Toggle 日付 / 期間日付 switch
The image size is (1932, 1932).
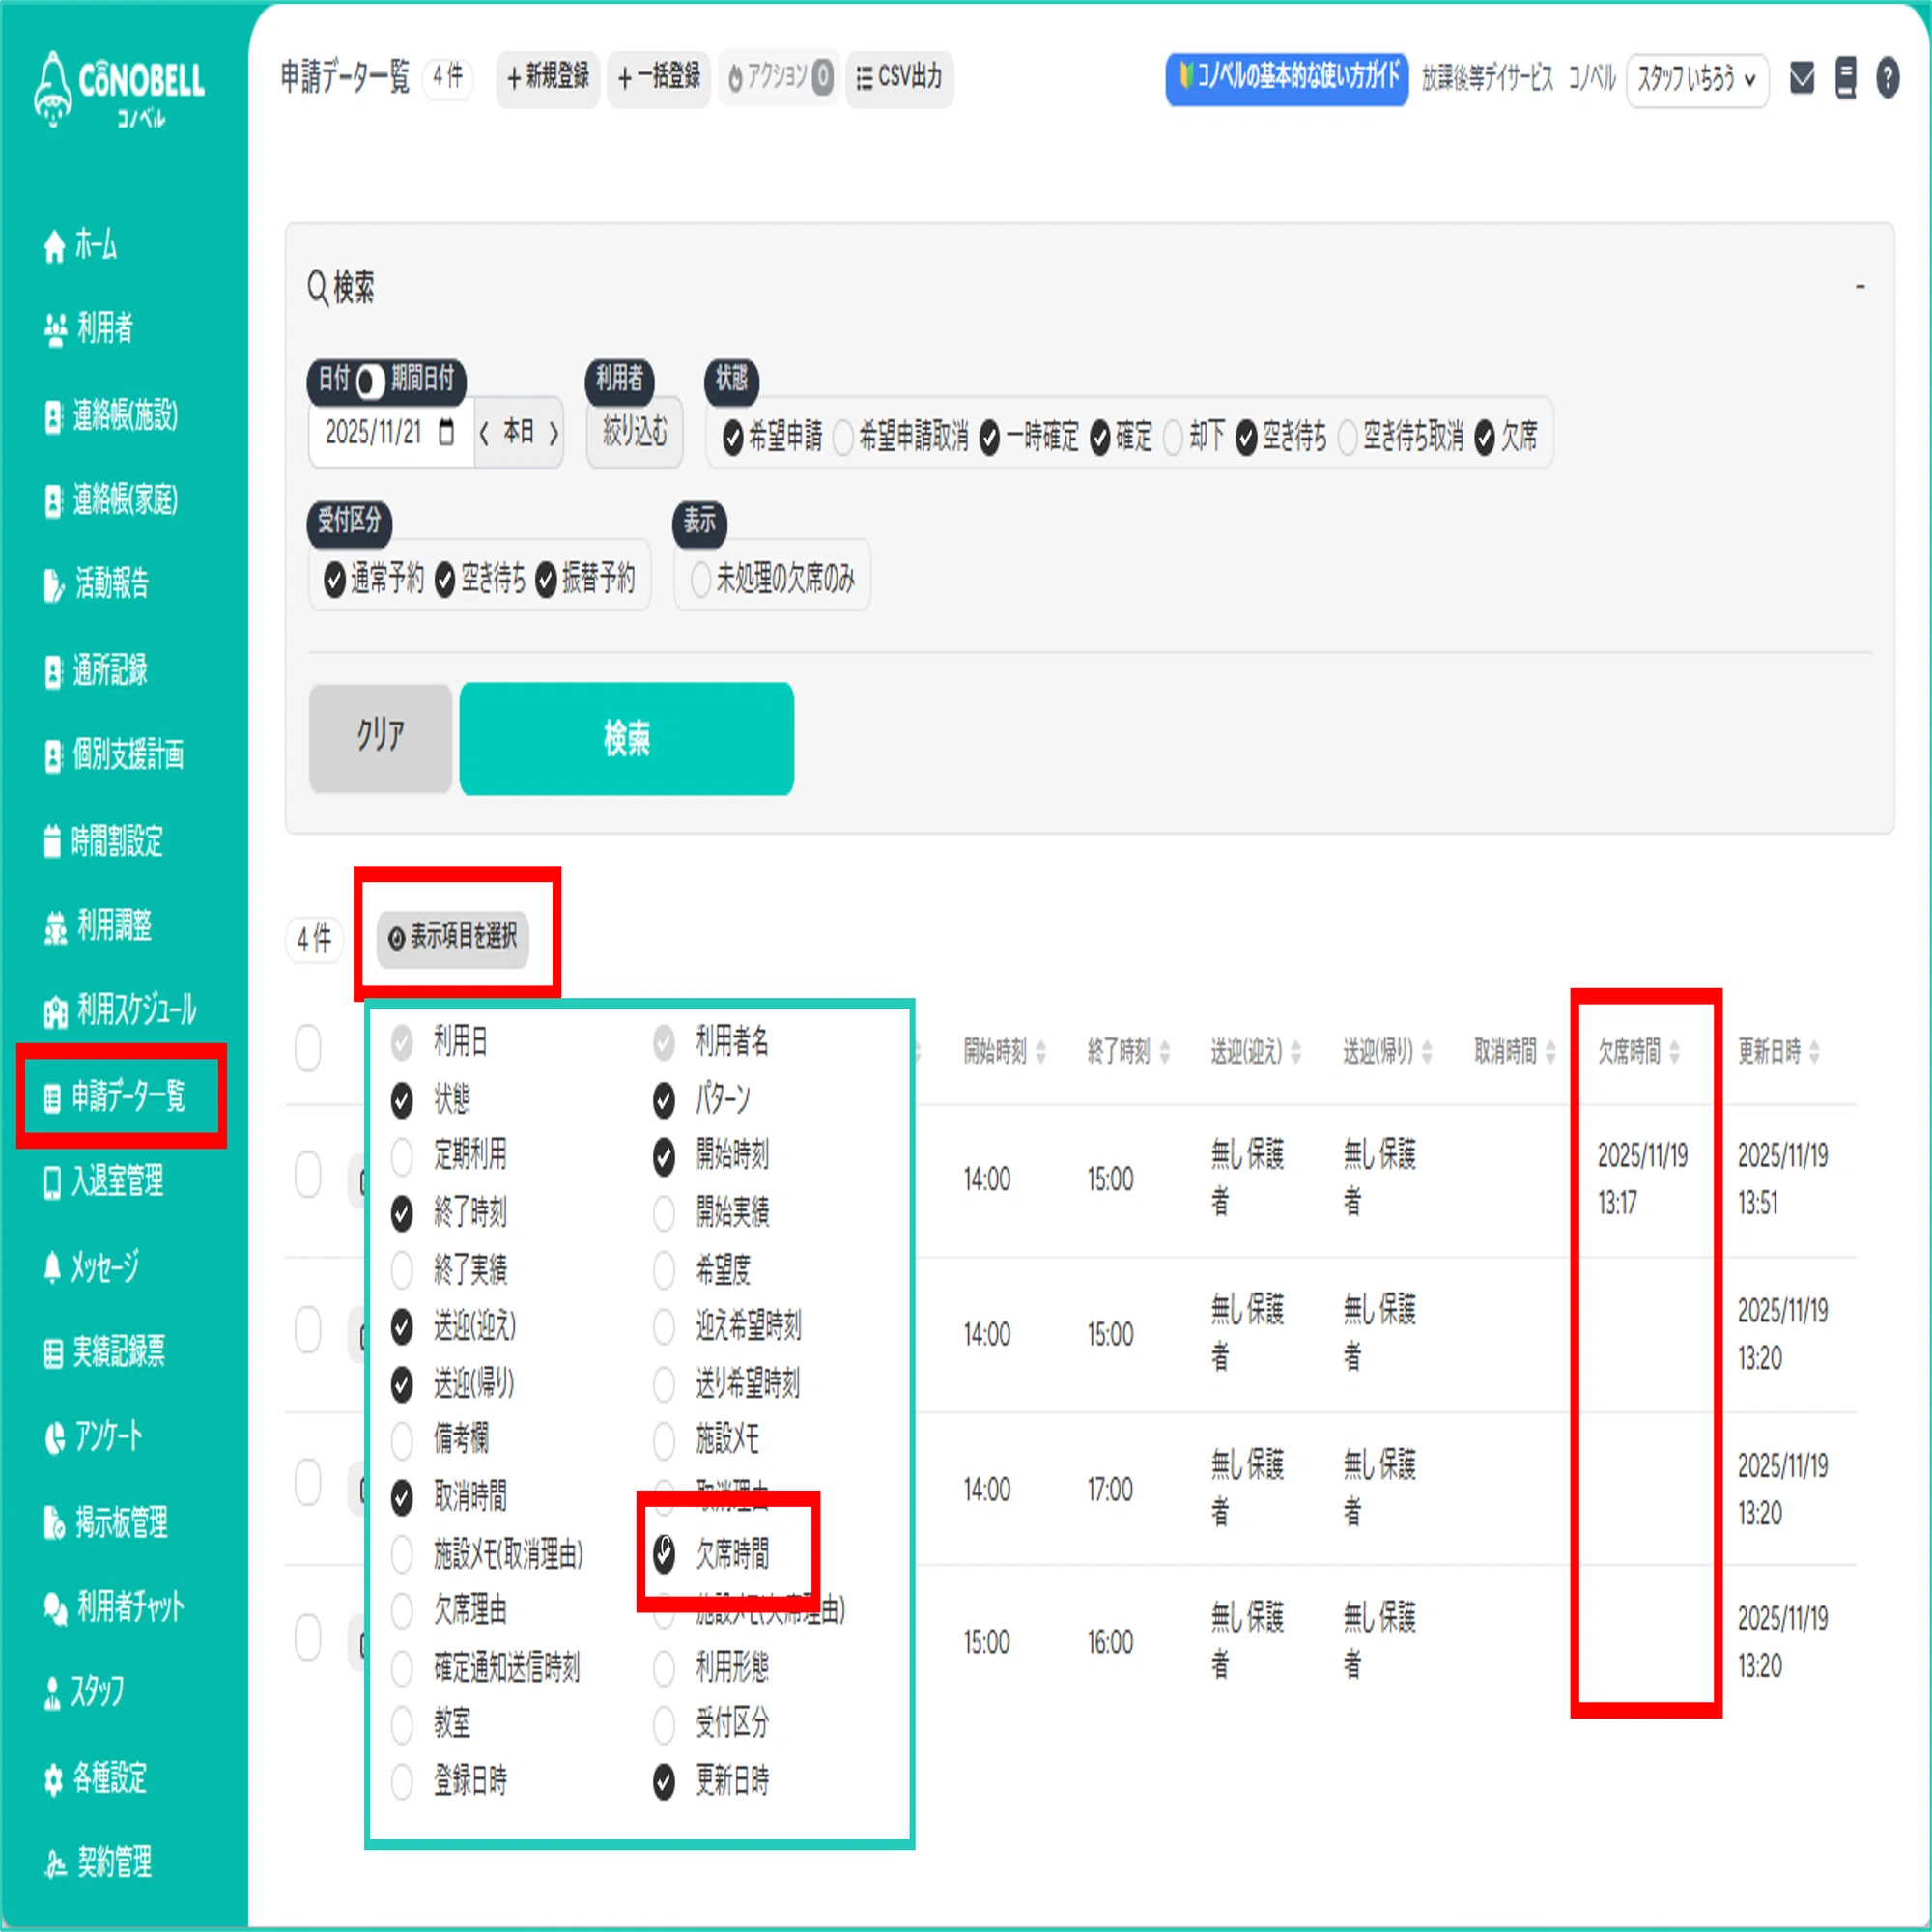(x=370, y=381)
